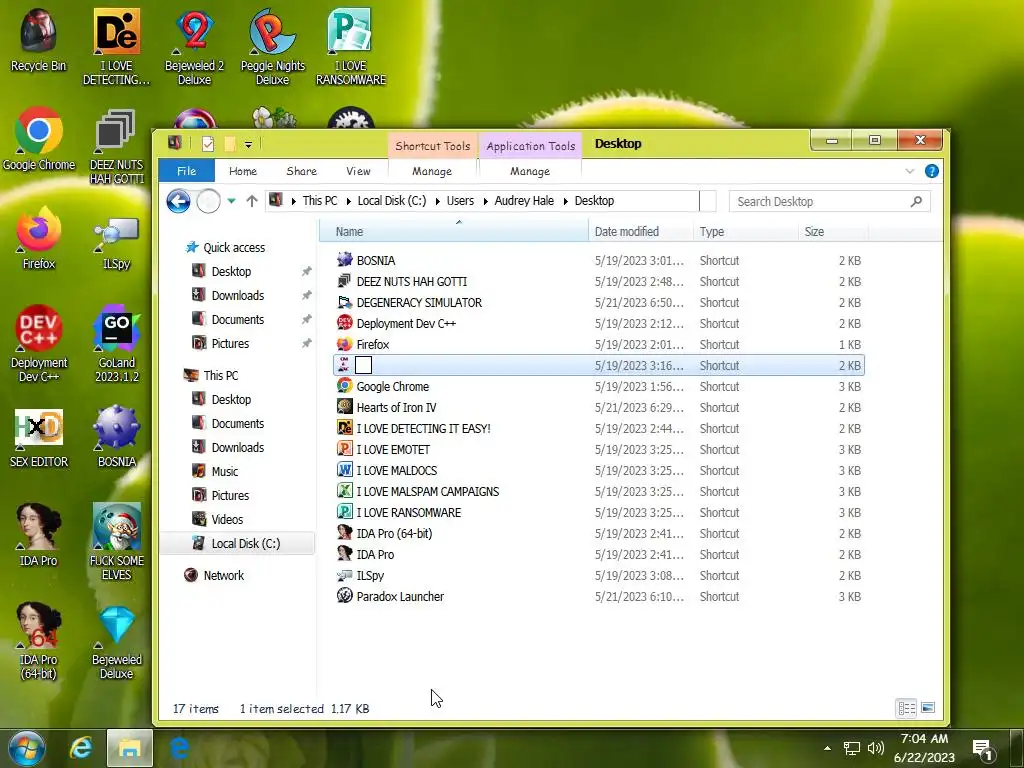Select the Firefox desktop icon
The height and width of the screenshot is (768, 1024).
[x=39, y=238]
